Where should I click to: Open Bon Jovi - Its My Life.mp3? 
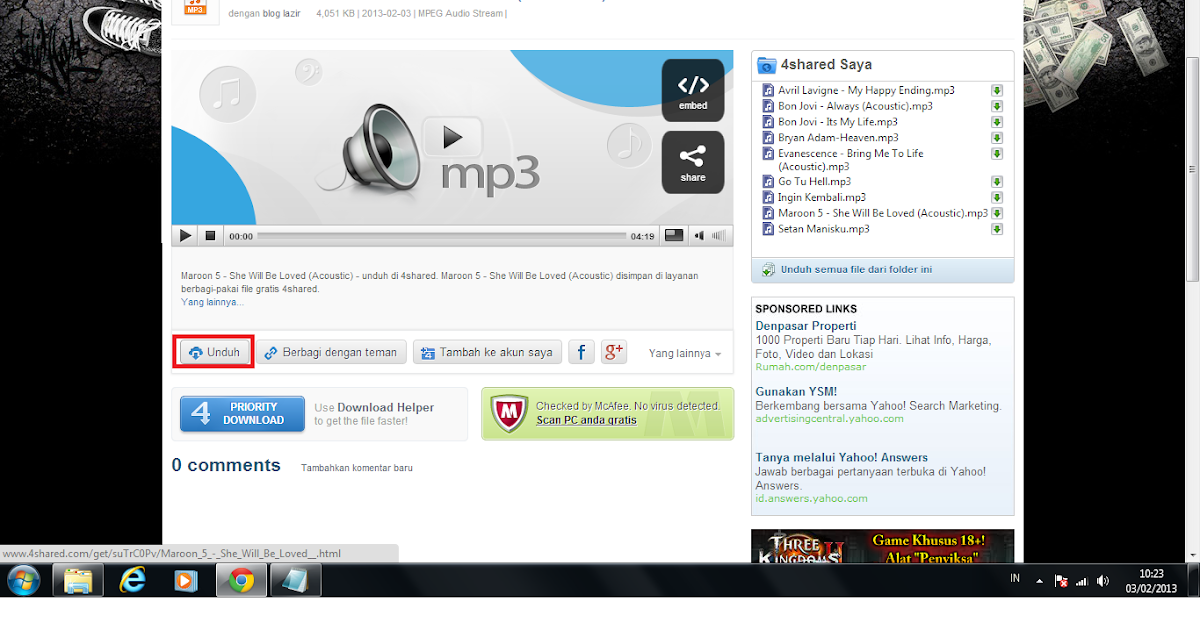click(x=838, y=122)
